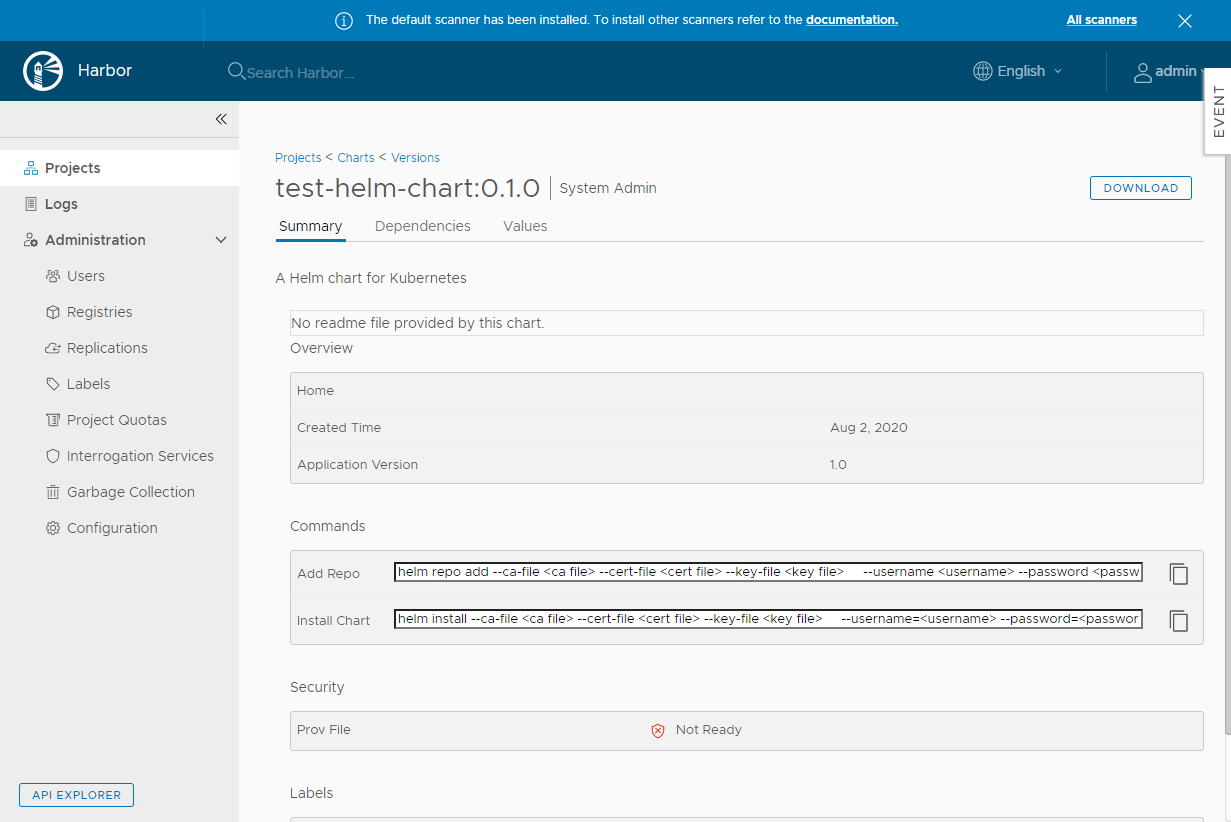Click the info icon in banner
1231x822 pixels.
tap(344, 20)
